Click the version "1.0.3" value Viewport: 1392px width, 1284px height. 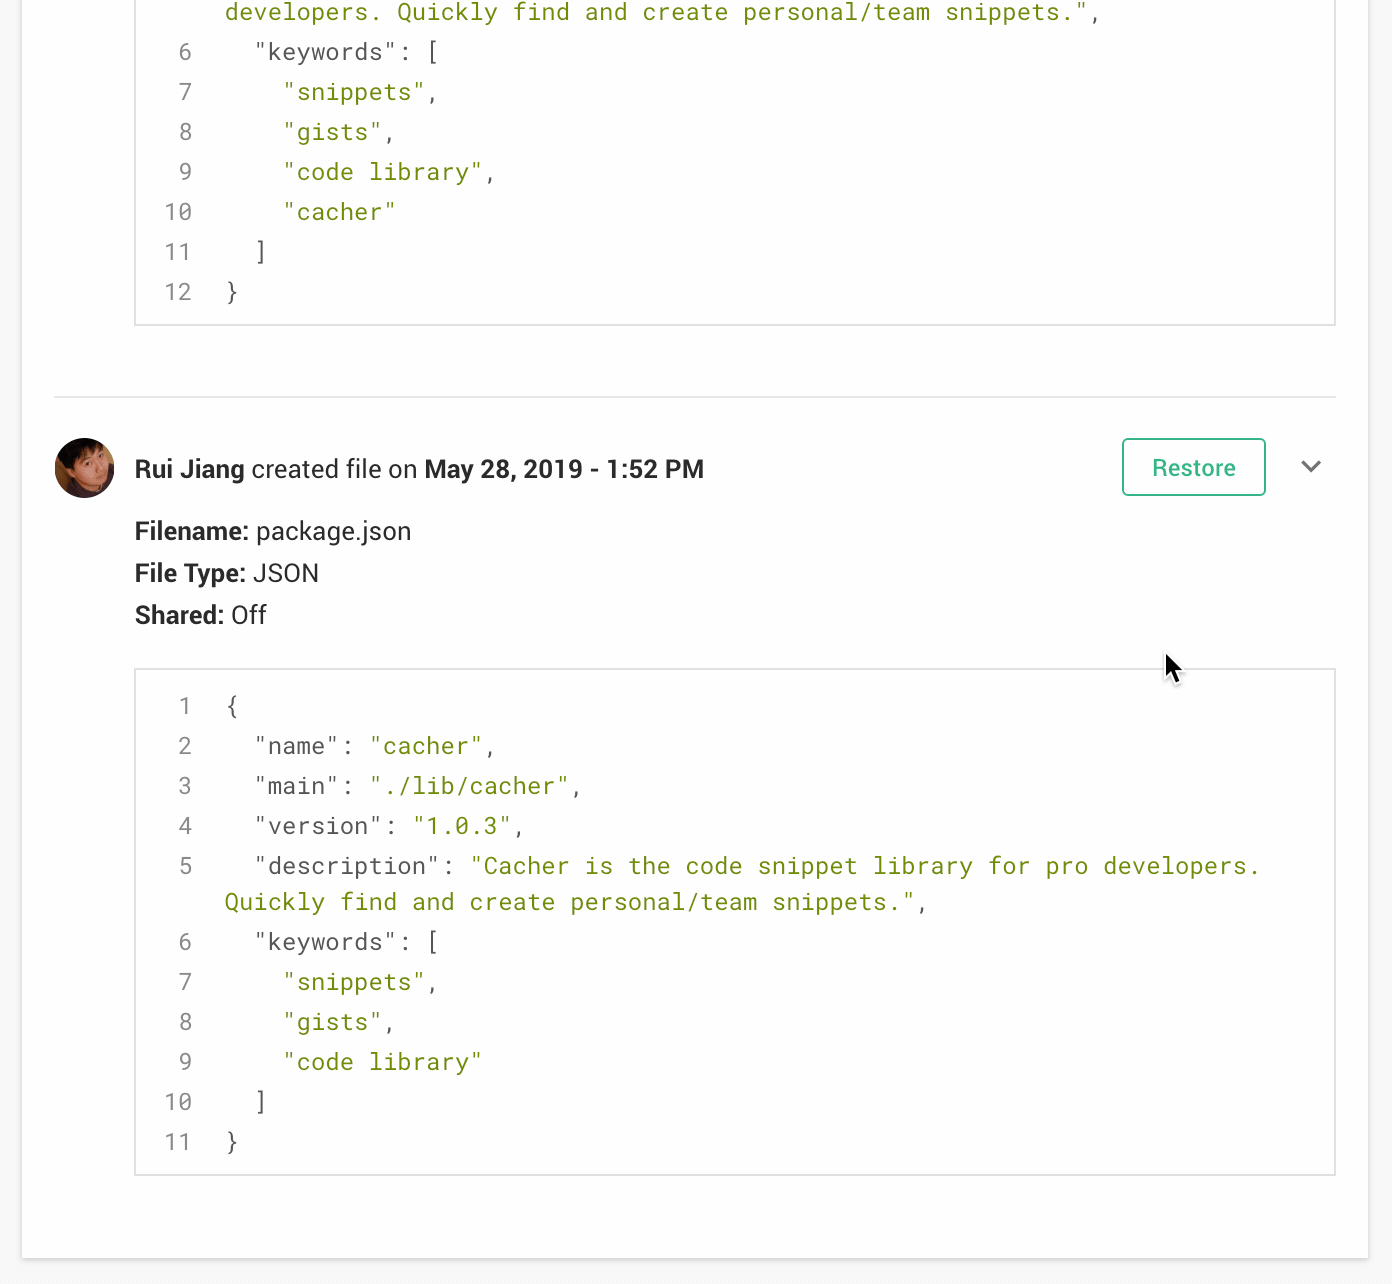click(462, 826)
